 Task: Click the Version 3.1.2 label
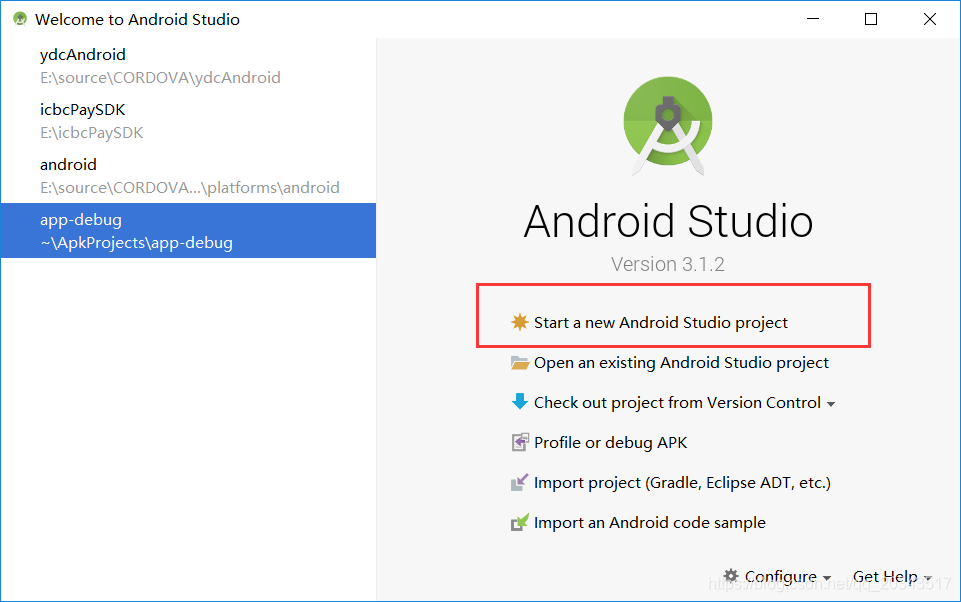668,264
